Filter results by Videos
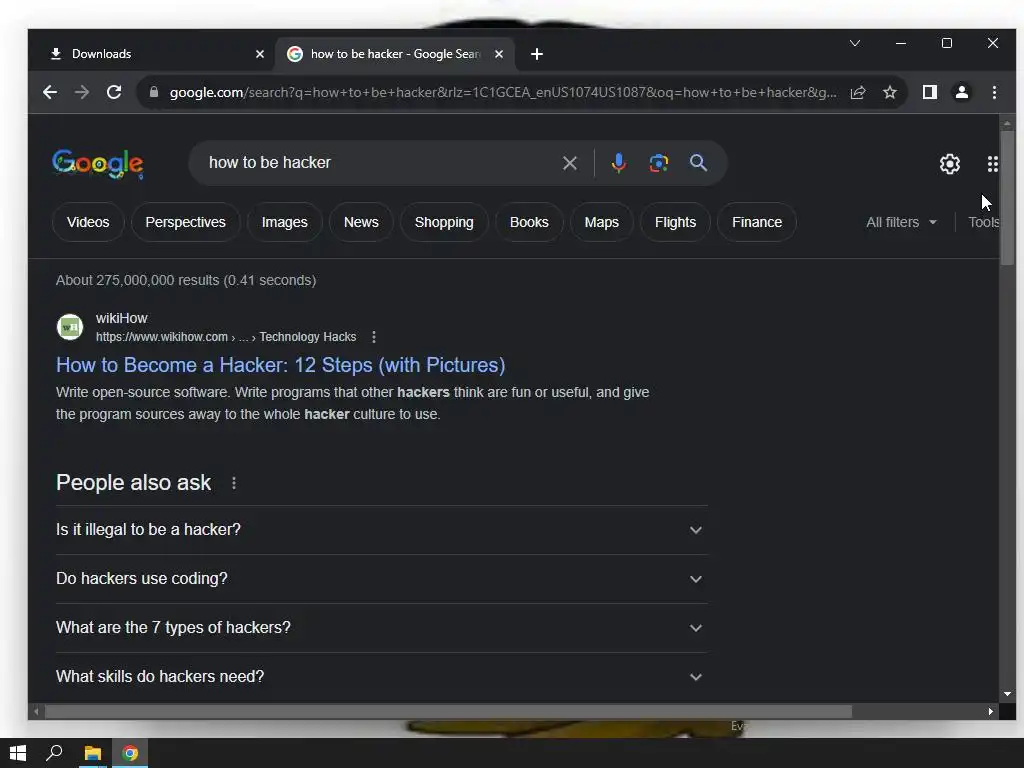 pos(88,223)
